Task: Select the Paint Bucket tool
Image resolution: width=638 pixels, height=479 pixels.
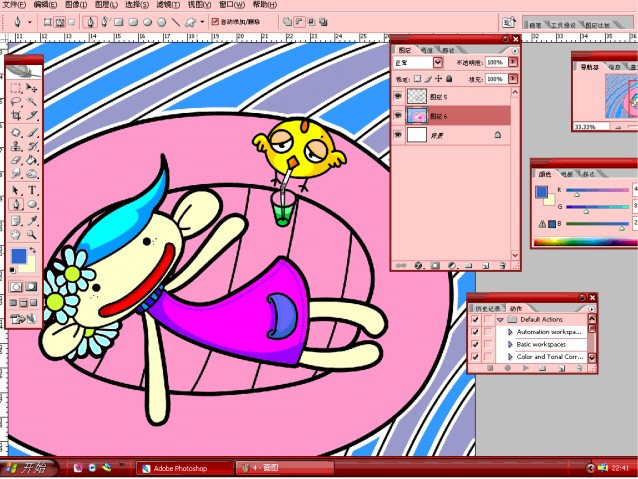Action: (31, 160)
